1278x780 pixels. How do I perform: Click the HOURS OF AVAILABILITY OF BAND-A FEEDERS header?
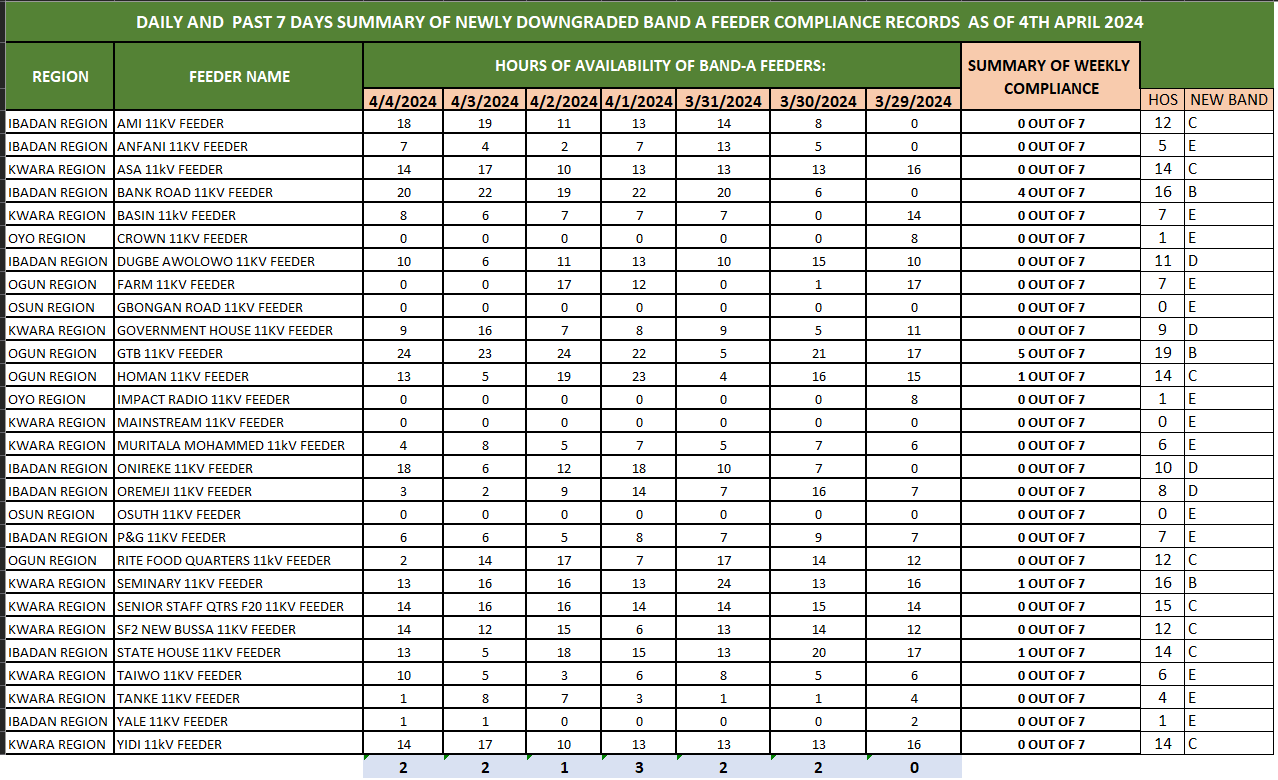[x=661, y=65]
